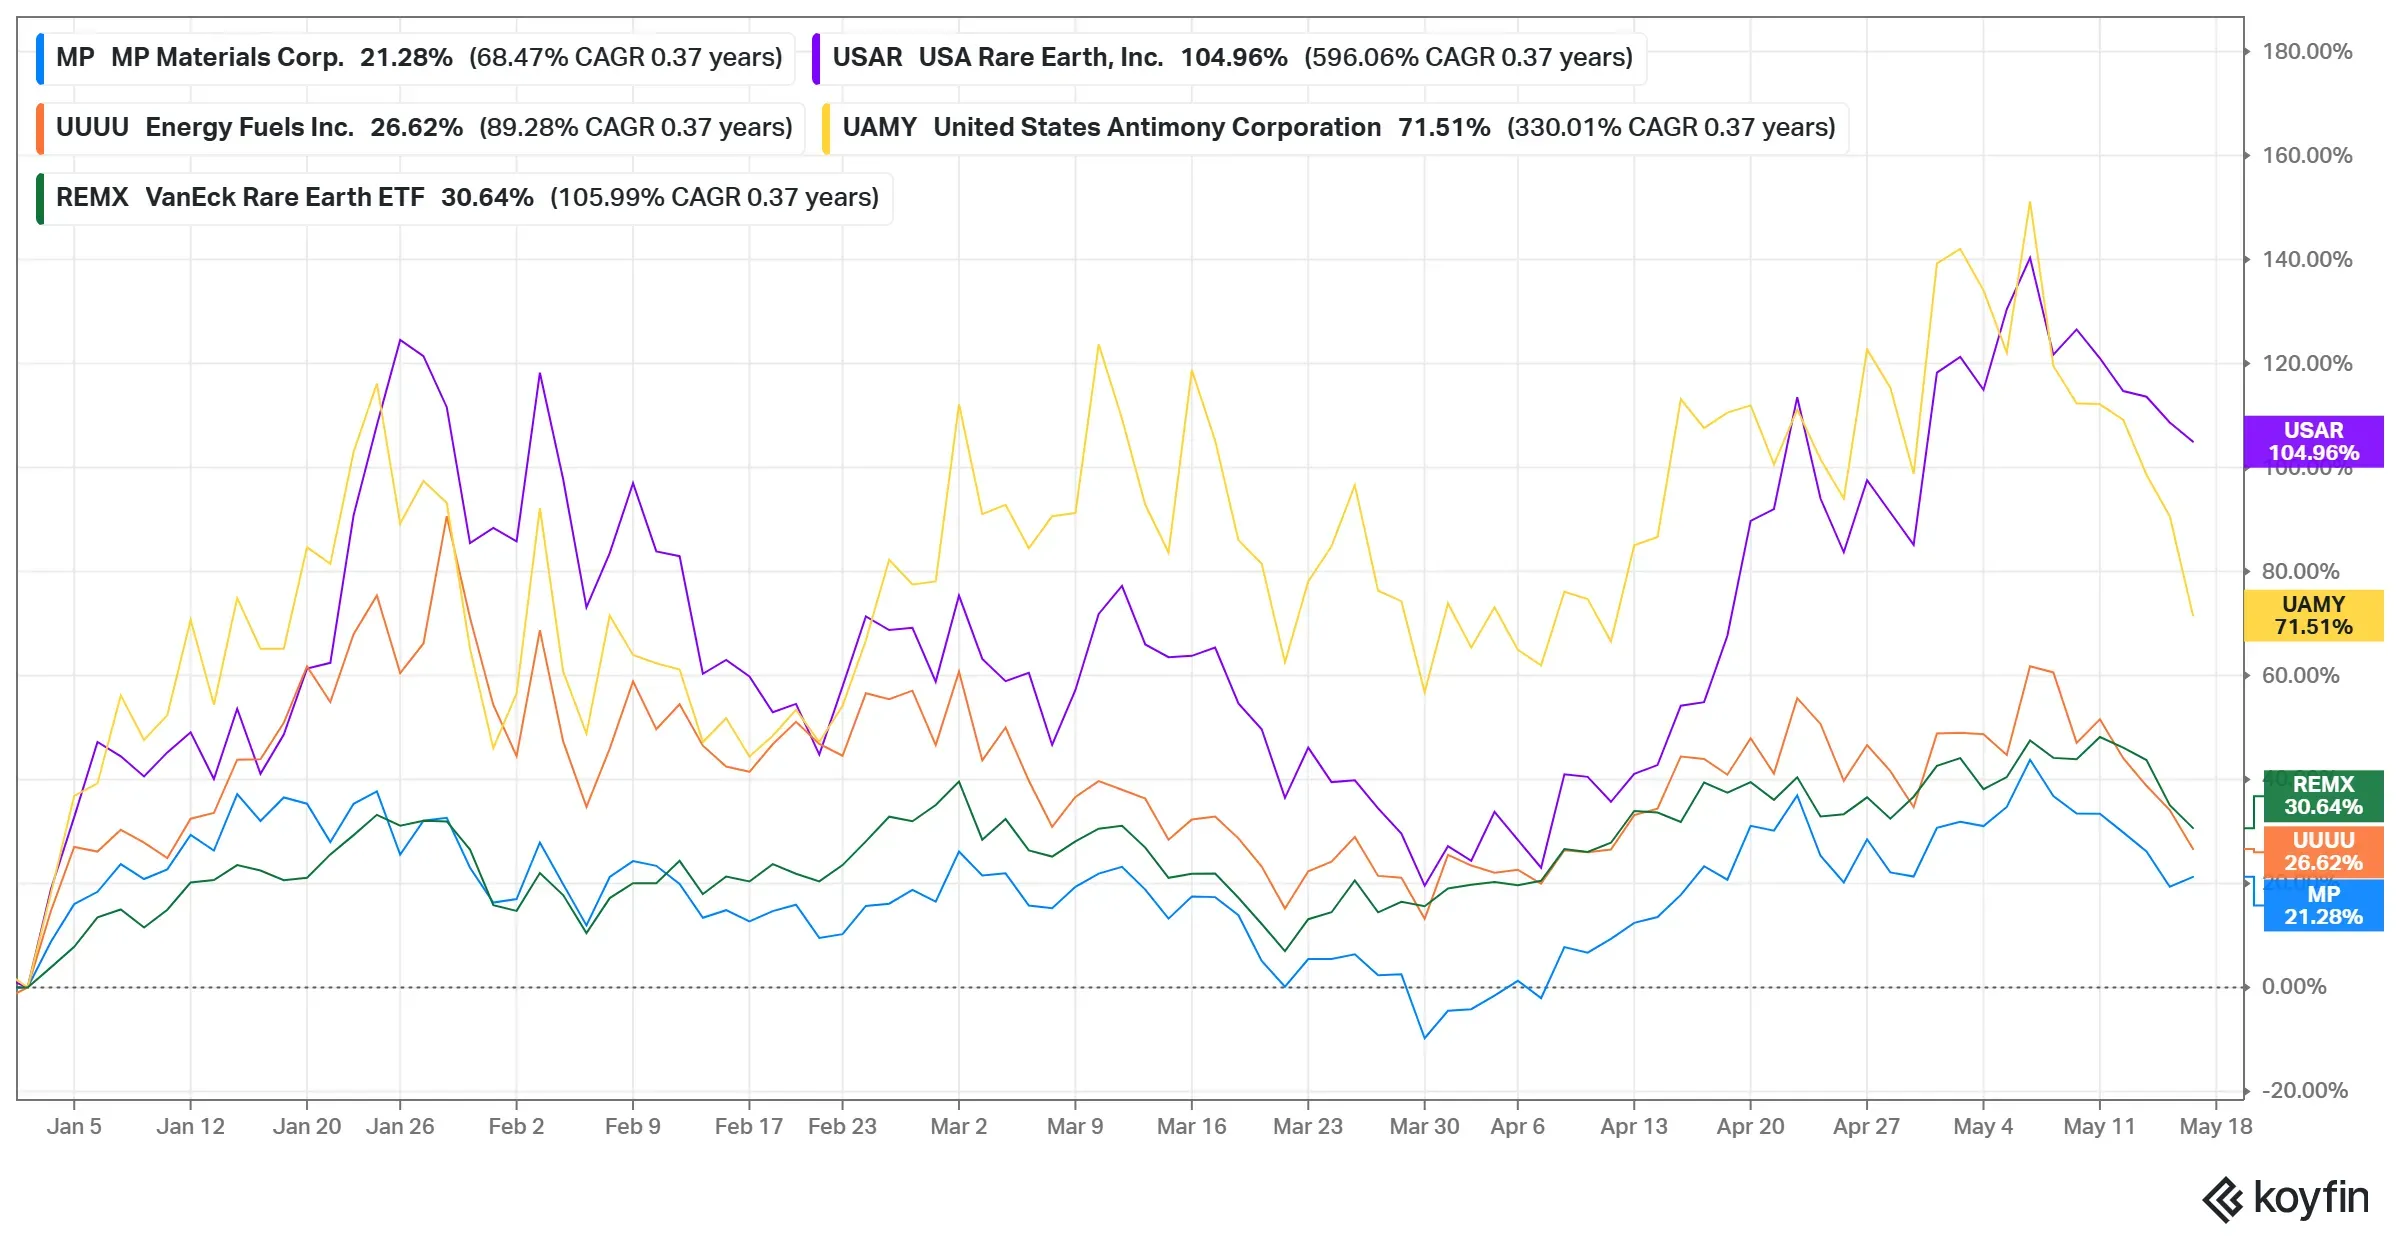
Task: Click the Apr 6 date label
Action: (1517, 1127)
